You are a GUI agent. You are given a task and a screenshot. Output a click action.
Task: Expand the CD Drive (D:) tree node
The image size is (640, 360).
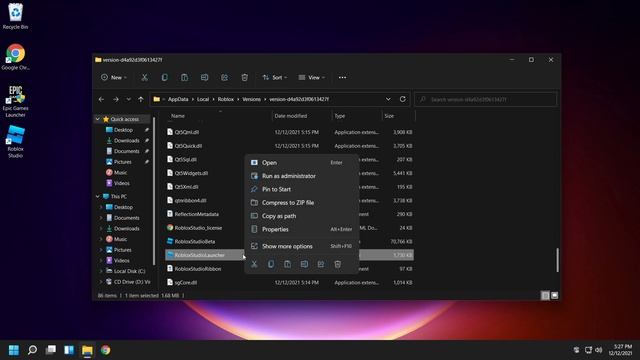click(101, 282)
